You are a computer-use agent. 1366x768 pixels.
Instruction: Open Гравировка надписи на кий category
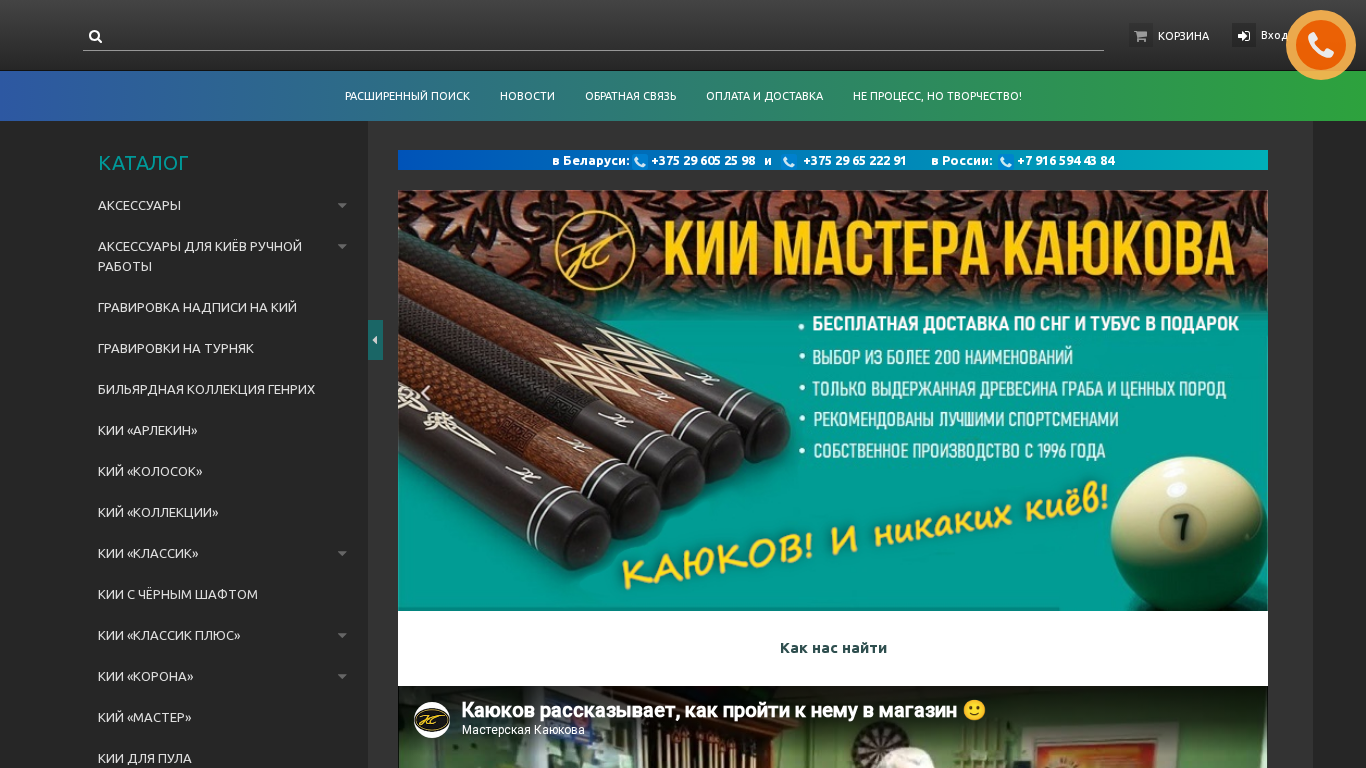[197, 308]
